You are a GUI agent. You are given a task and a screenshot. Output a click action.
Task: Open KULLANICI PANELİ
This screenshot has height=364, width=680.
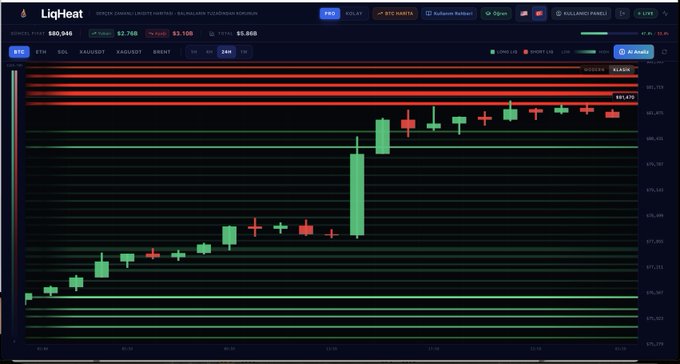(581, 13)
